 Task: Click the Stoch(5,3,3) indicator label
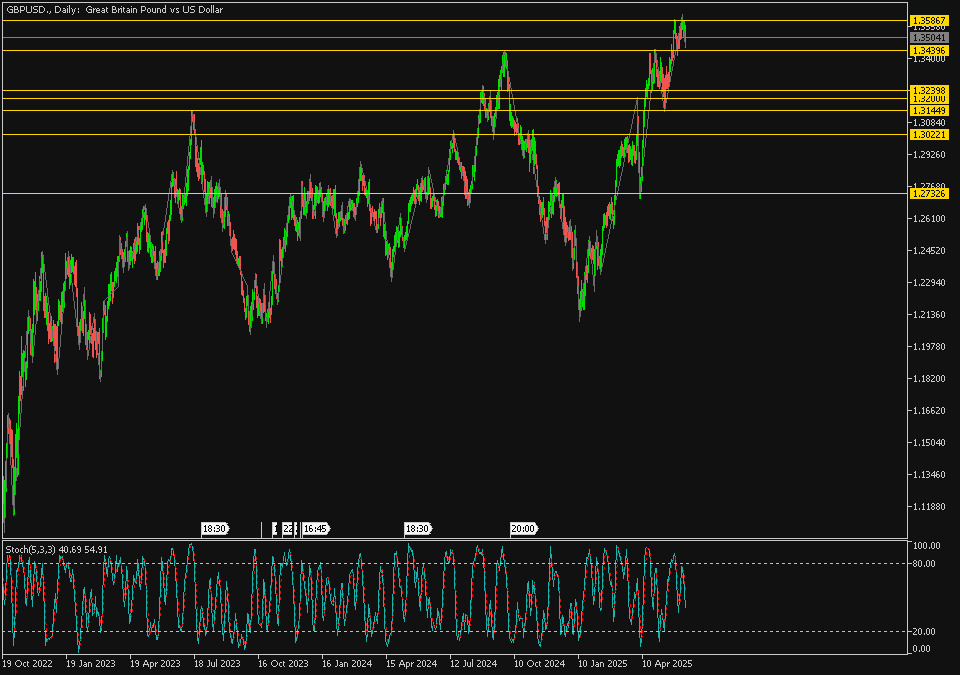pos(56,549)
